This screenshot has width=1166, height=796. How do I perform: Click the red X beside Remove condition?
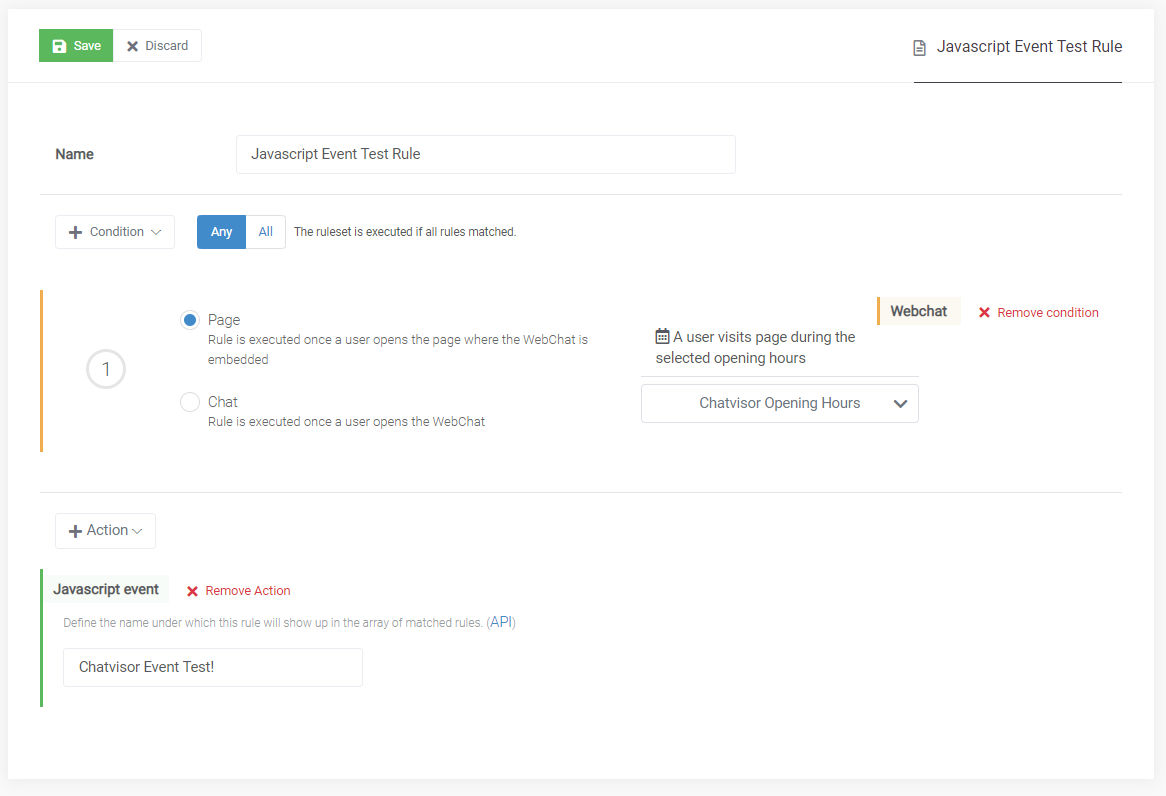click(x=984, y=312)
